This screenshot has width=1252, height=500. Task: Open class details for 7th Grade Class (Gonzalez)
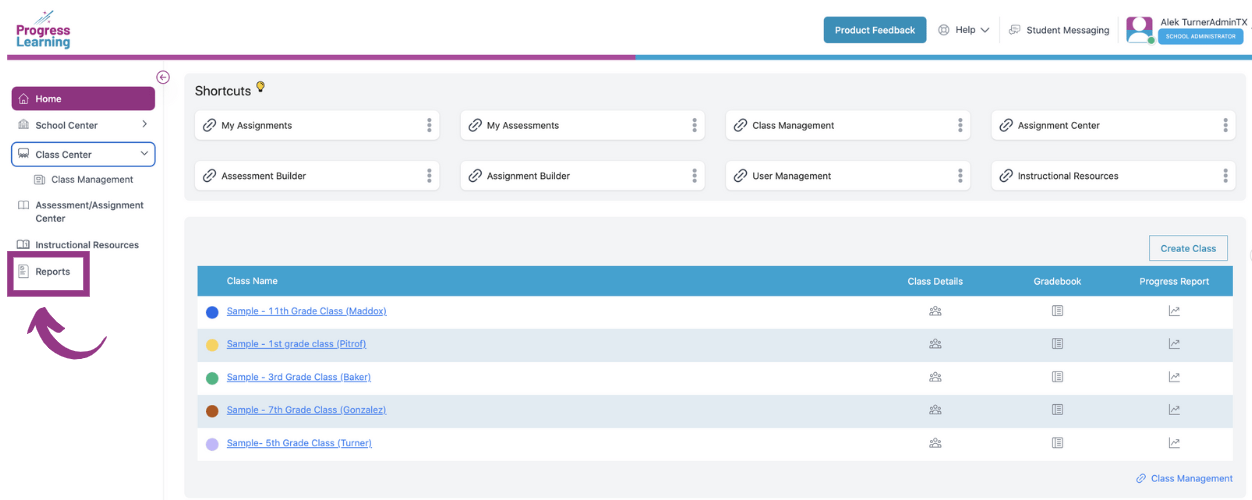coord(935,410)
